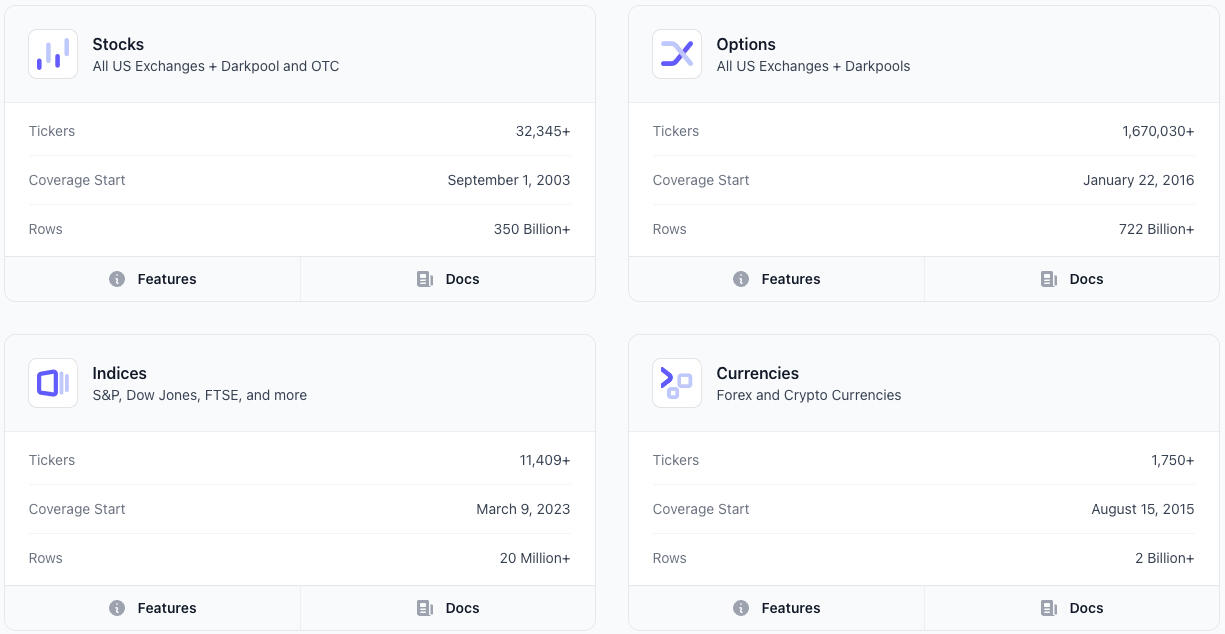Click the Currencies card icon
The height and width of the screenshot is (634, 1225).
tap(677, 383)
